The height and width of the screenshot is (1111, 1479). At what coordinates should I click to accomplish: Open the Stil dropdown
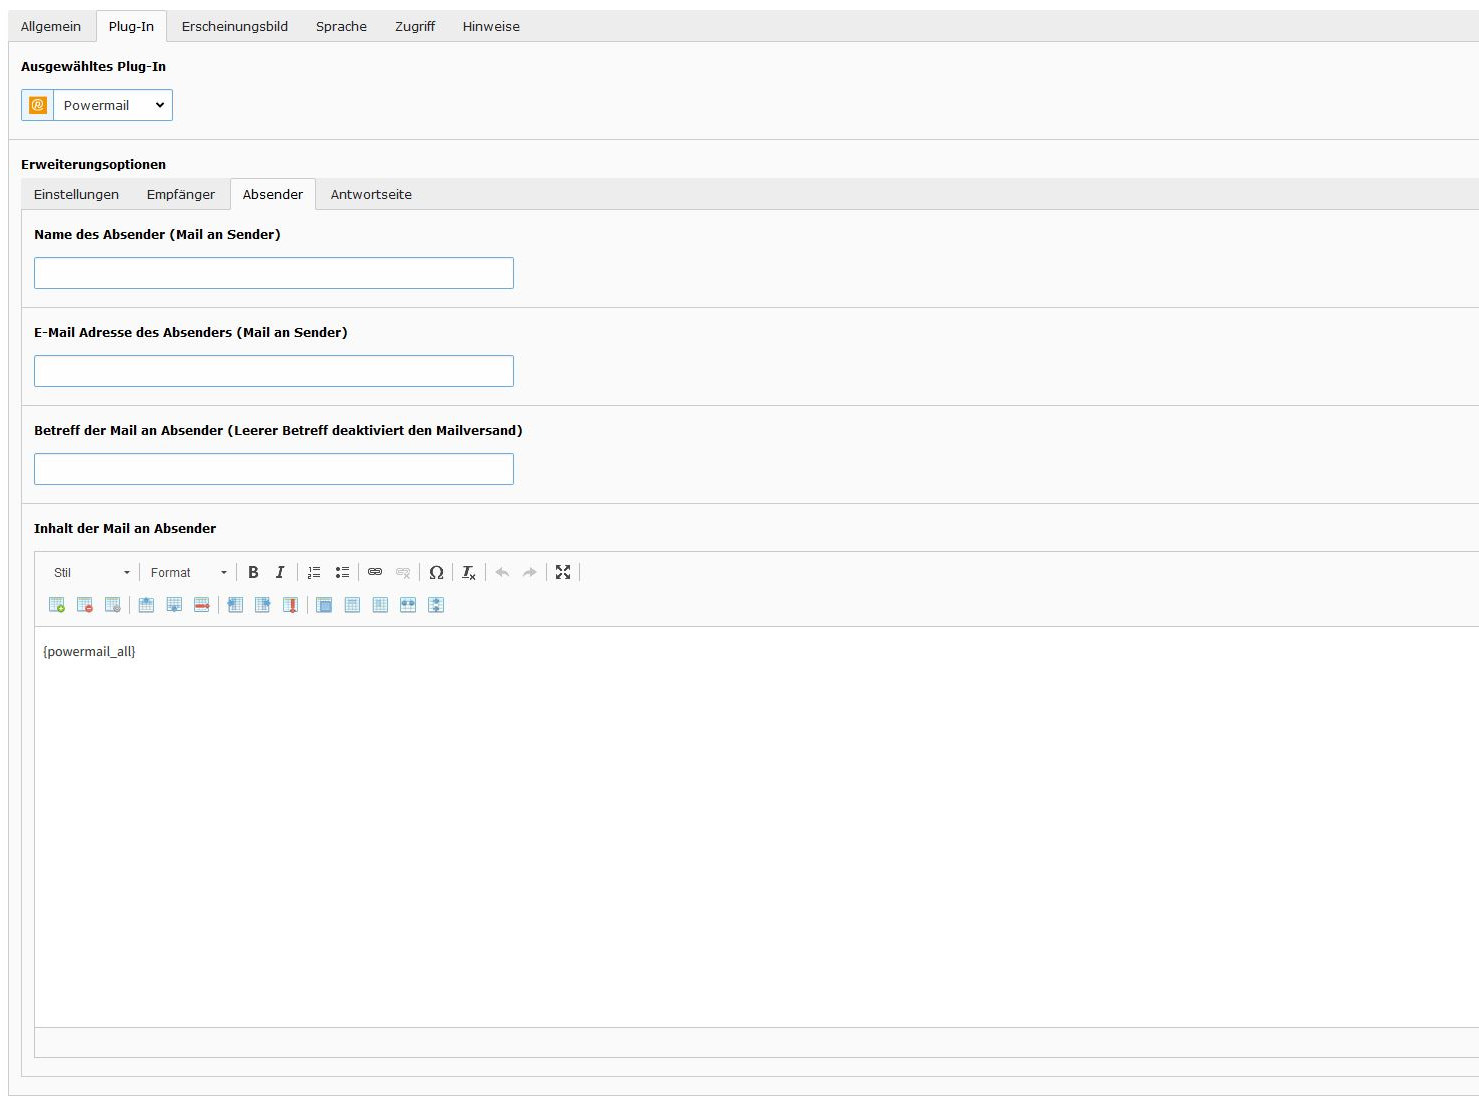pyautogui.click(x=91, y=573)
